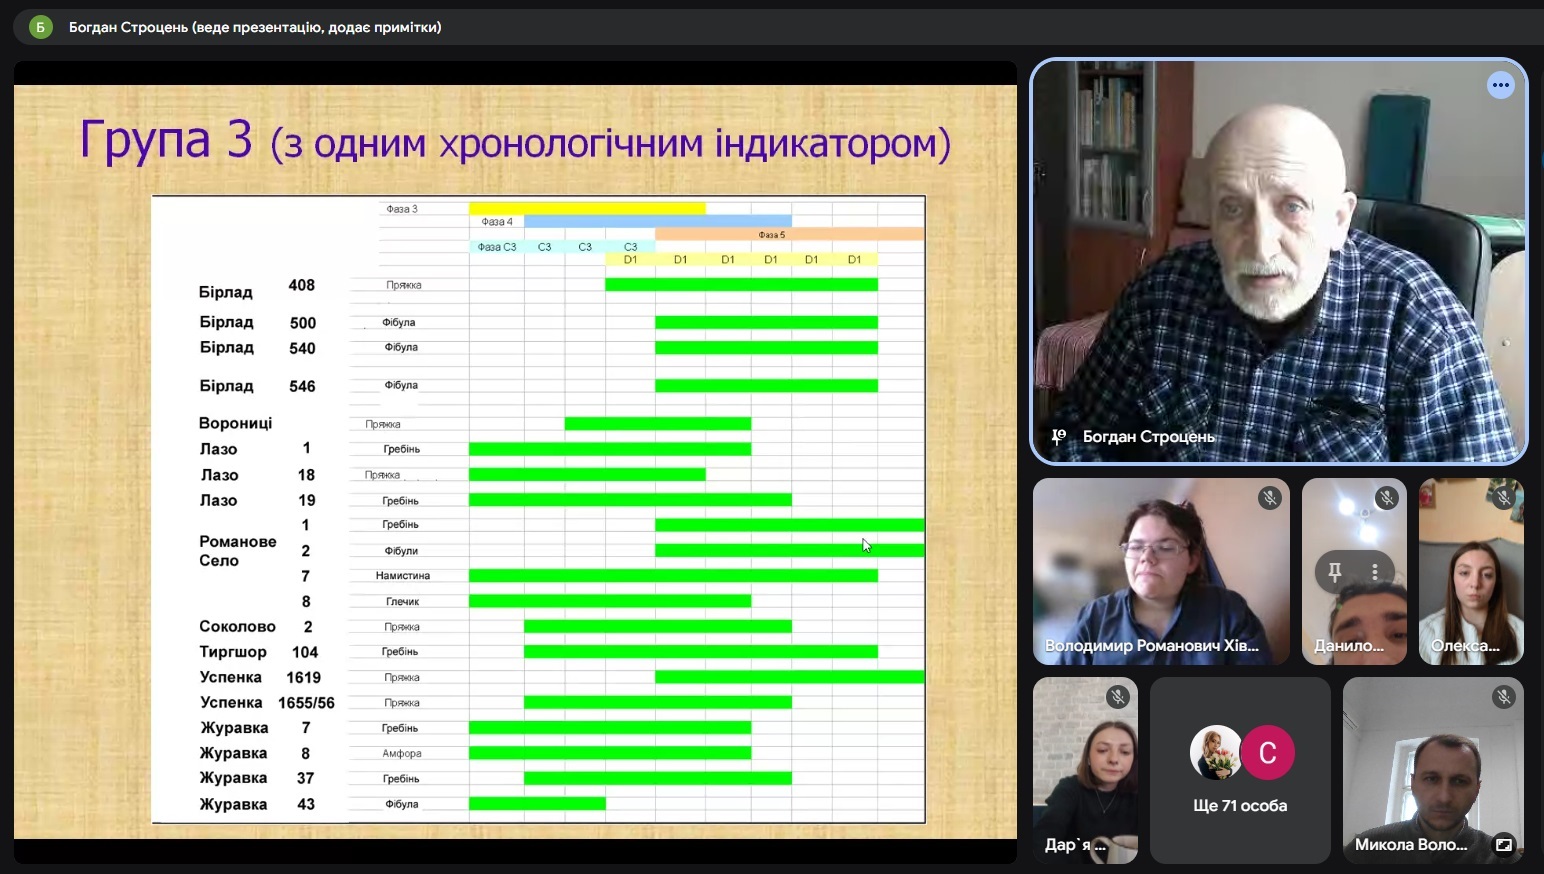Click the row label 'Журавка 43'
The image size is (1544, 874).
point(257,804)
